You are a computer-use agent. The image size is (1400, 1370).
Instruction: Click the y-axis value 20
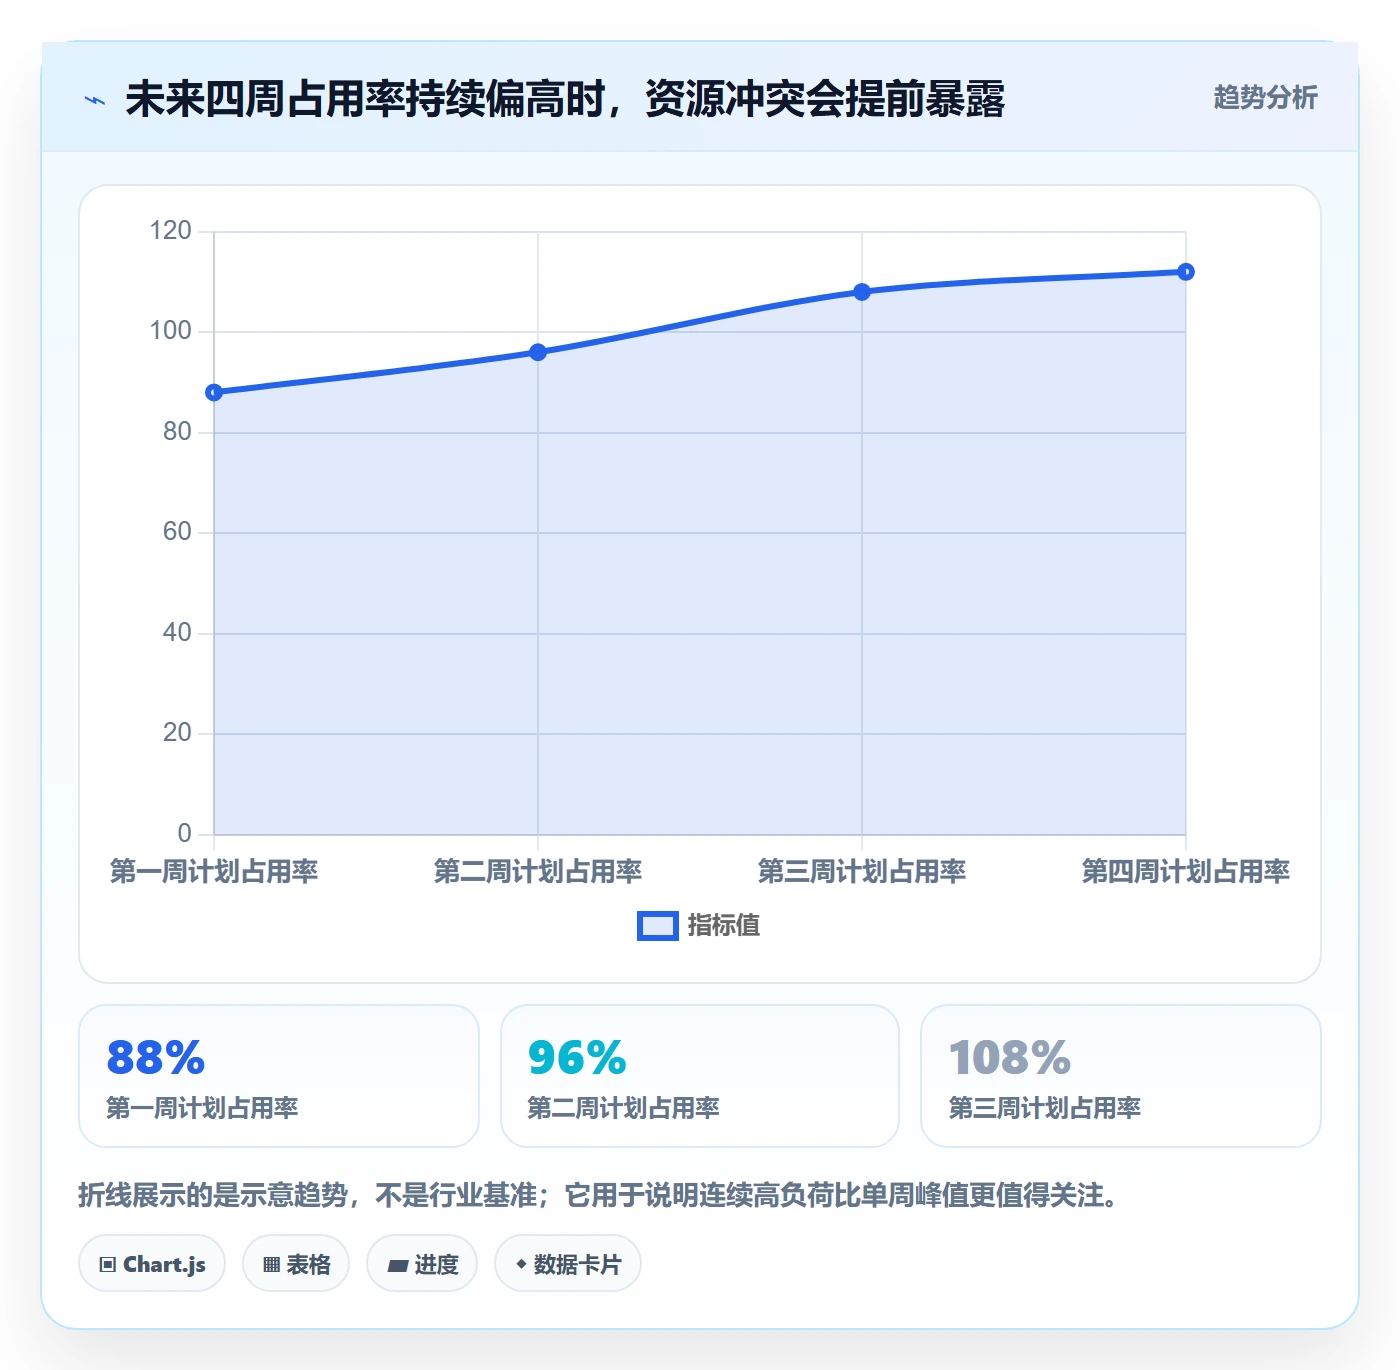177,733
